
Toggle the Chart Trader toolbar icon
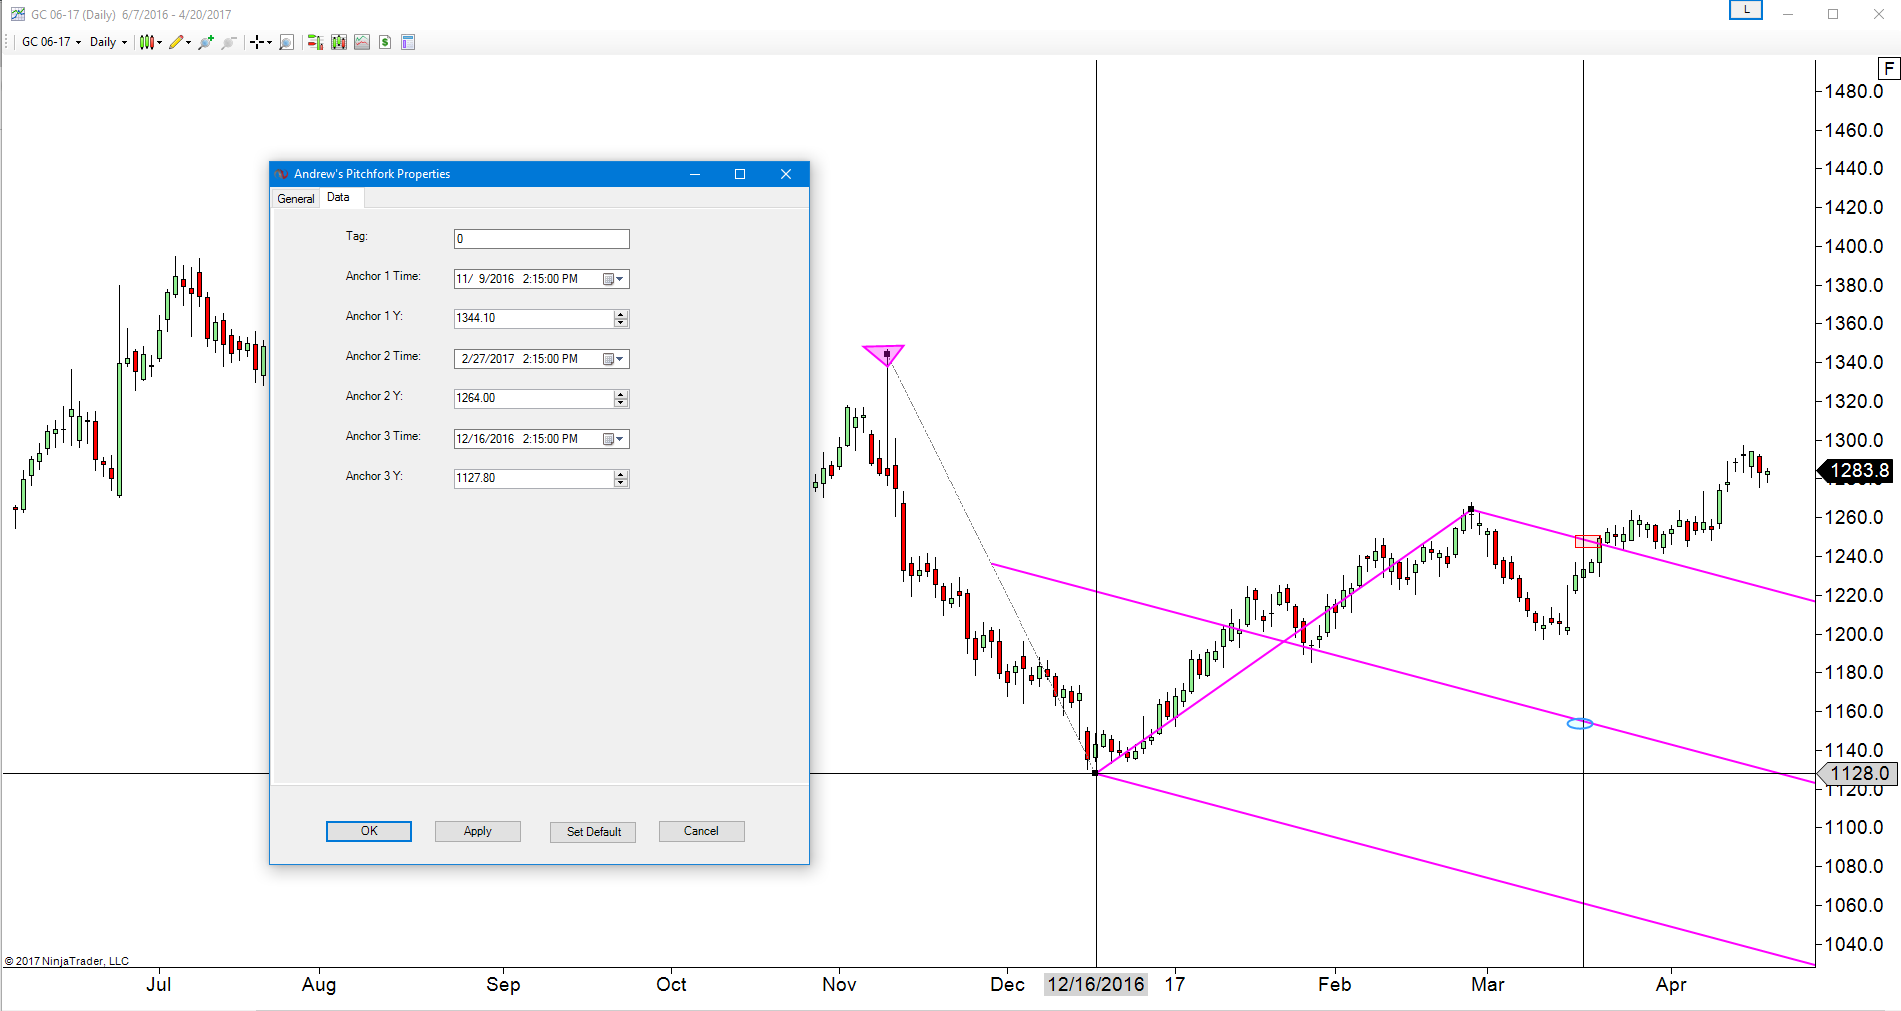(x=315, y=42)
